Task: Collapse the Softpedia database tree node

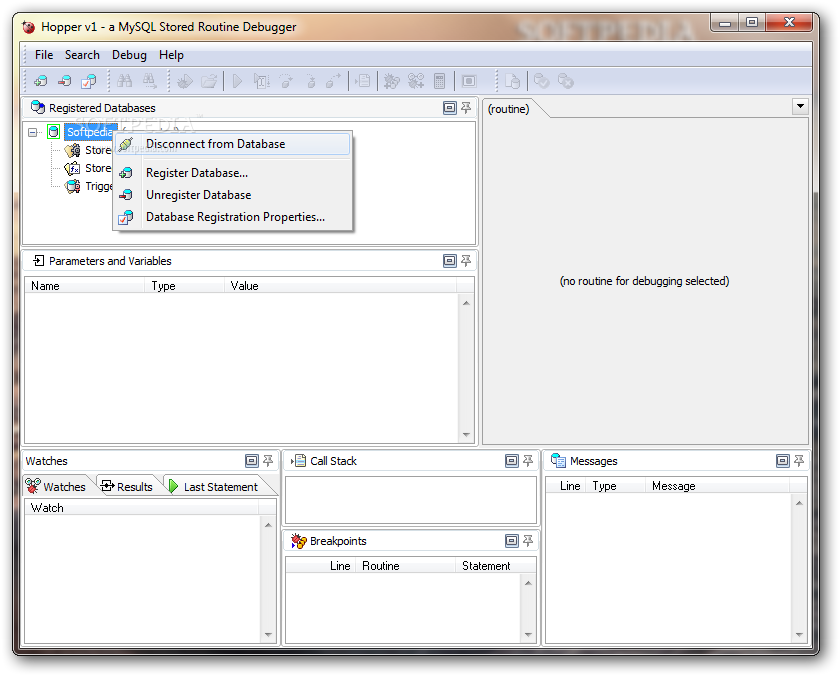Action: point(33,132)
